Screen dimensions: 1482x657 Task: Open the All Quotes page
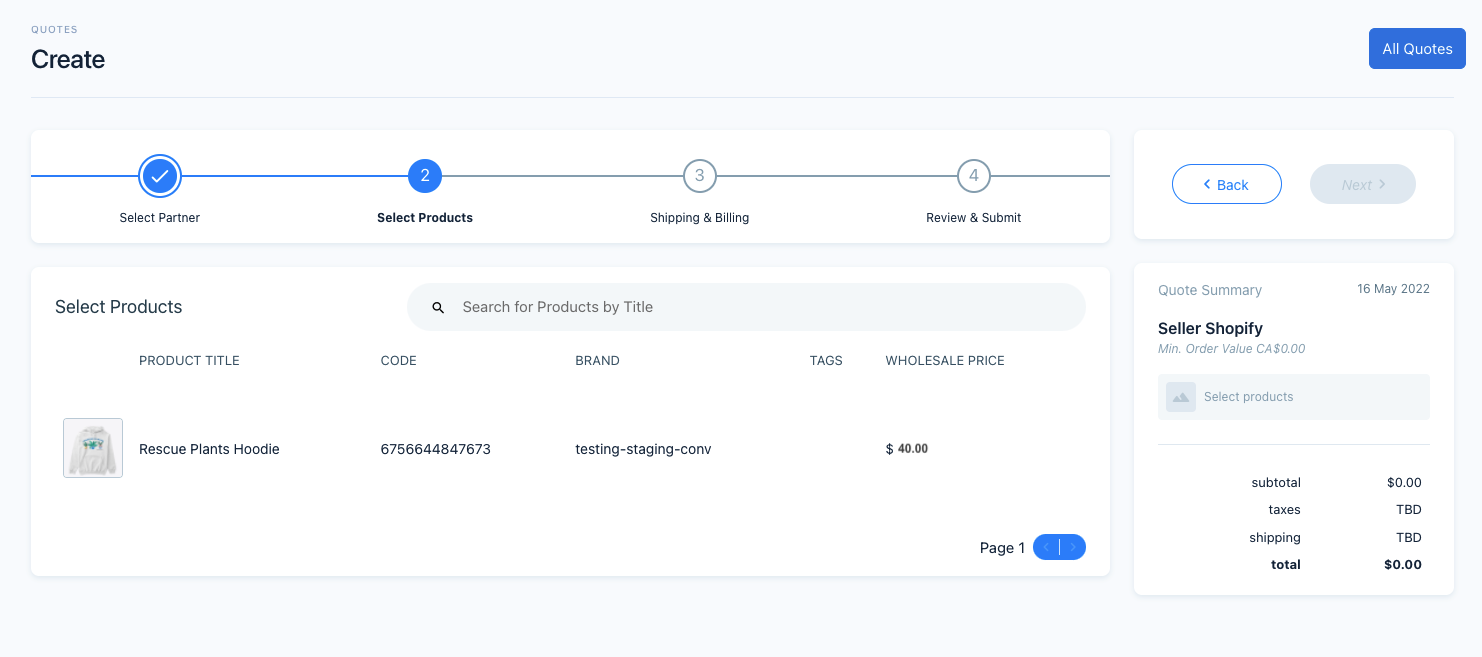click(1417, 48)
